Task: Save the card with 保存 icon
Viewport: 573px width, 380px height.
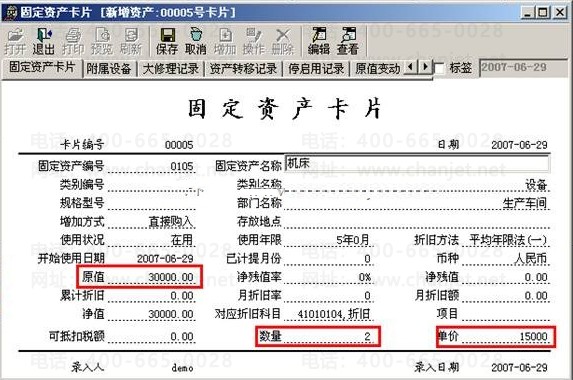Action: [167, 41]
